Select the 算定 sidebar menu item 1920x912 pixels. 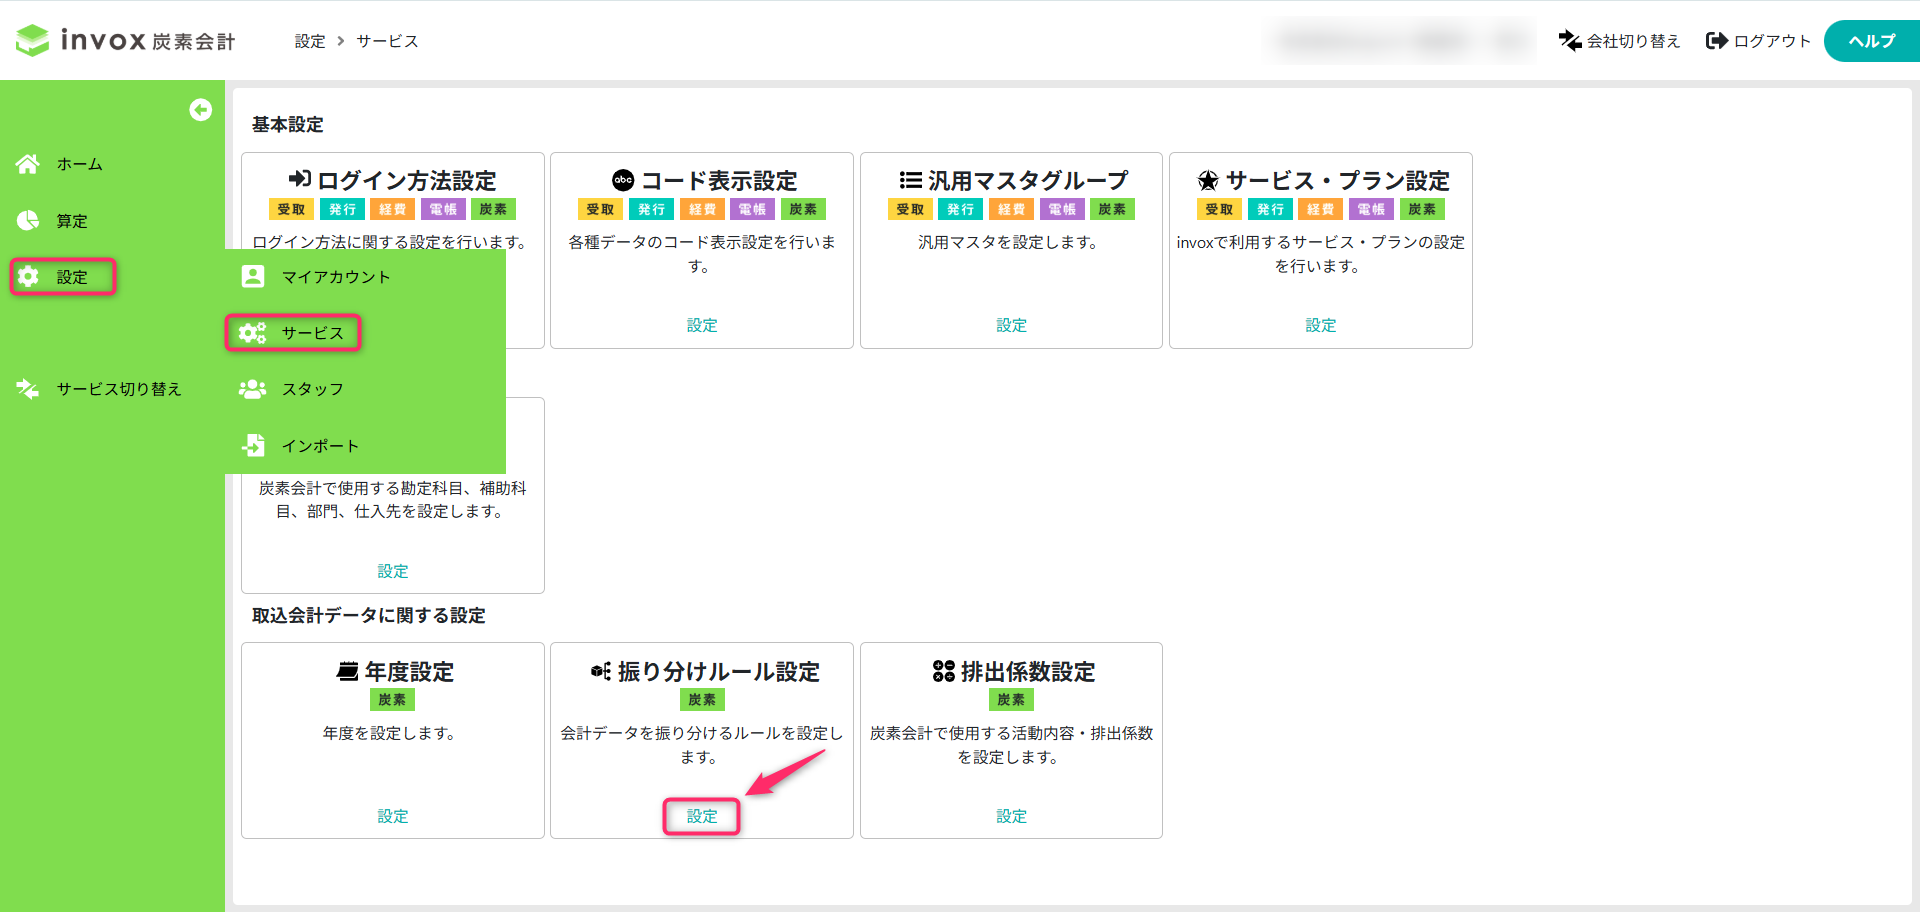(x=71, y=221)
